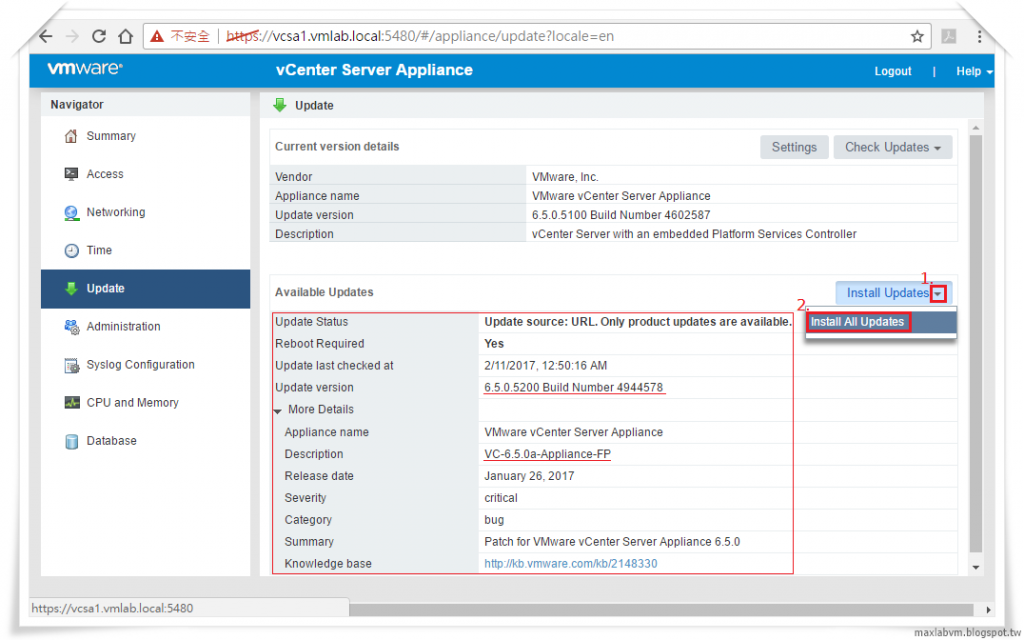This screenshot has width=1024, height=640.
Task: Click the category value 'bug'
Action: coord(494,520)
